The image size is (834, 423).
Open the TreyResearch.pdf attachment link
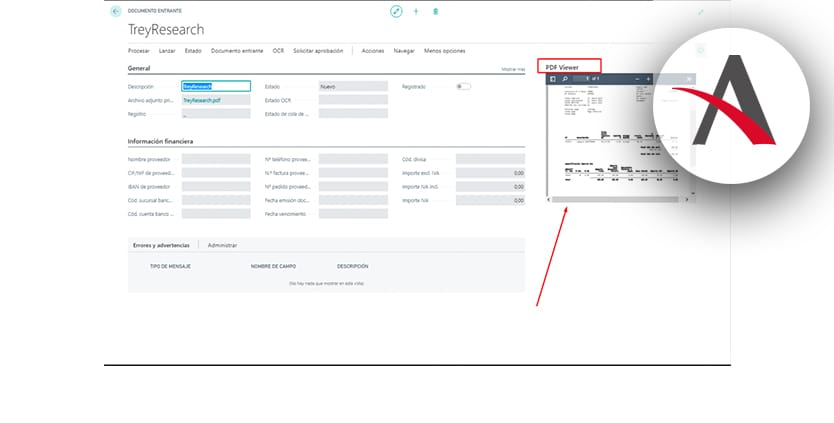pos(202,100)
